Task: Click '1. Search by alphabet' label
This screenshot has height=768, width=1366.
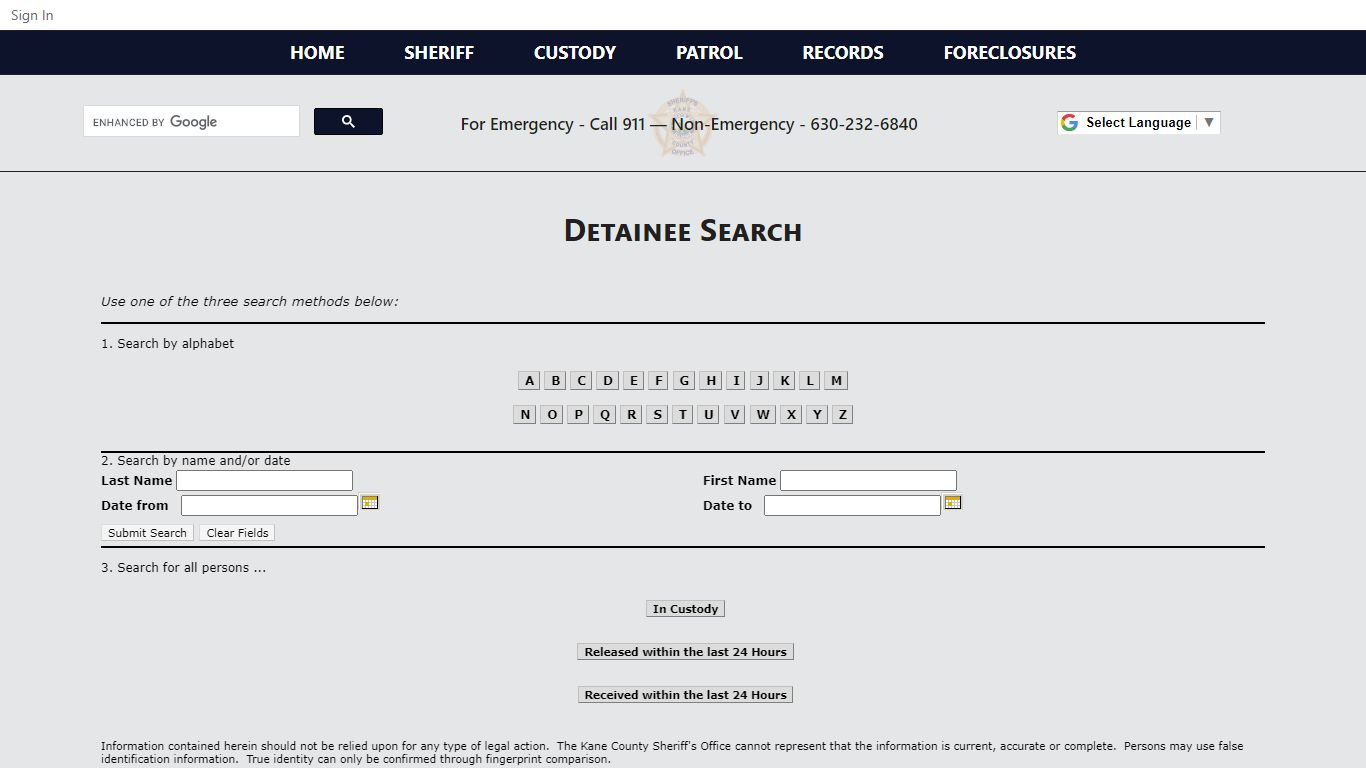Action: 168,344
